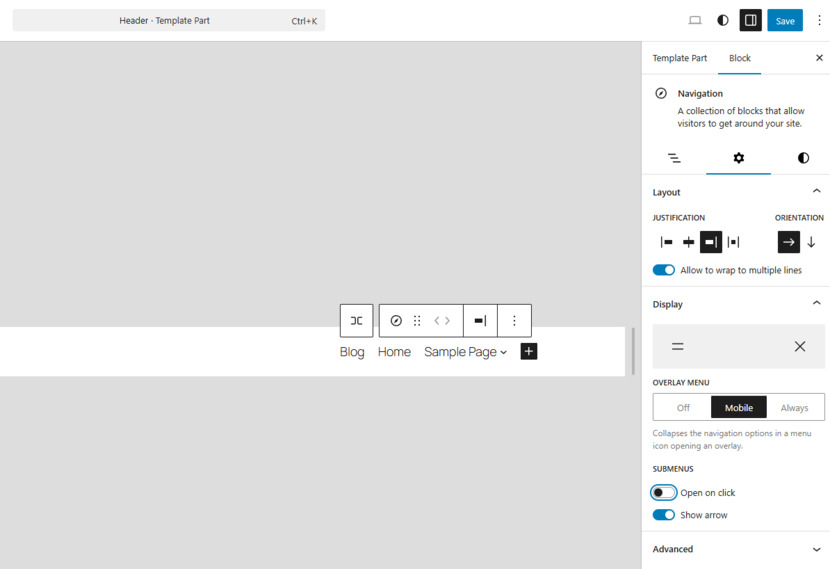This screenshot has height=569, width=830.
Task: Select justify items center icon
Action: pos(689,242)
